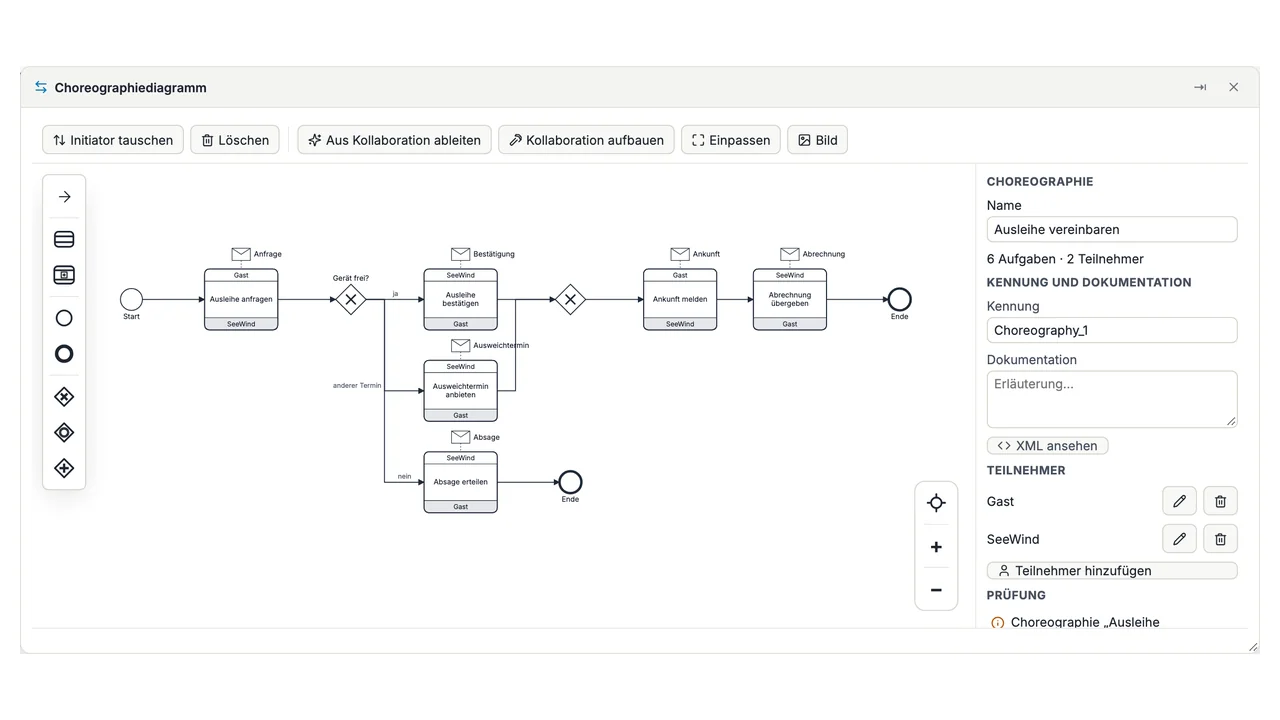
Task: Pick the event-based gateway palette tool
Action: click(64, 433)
